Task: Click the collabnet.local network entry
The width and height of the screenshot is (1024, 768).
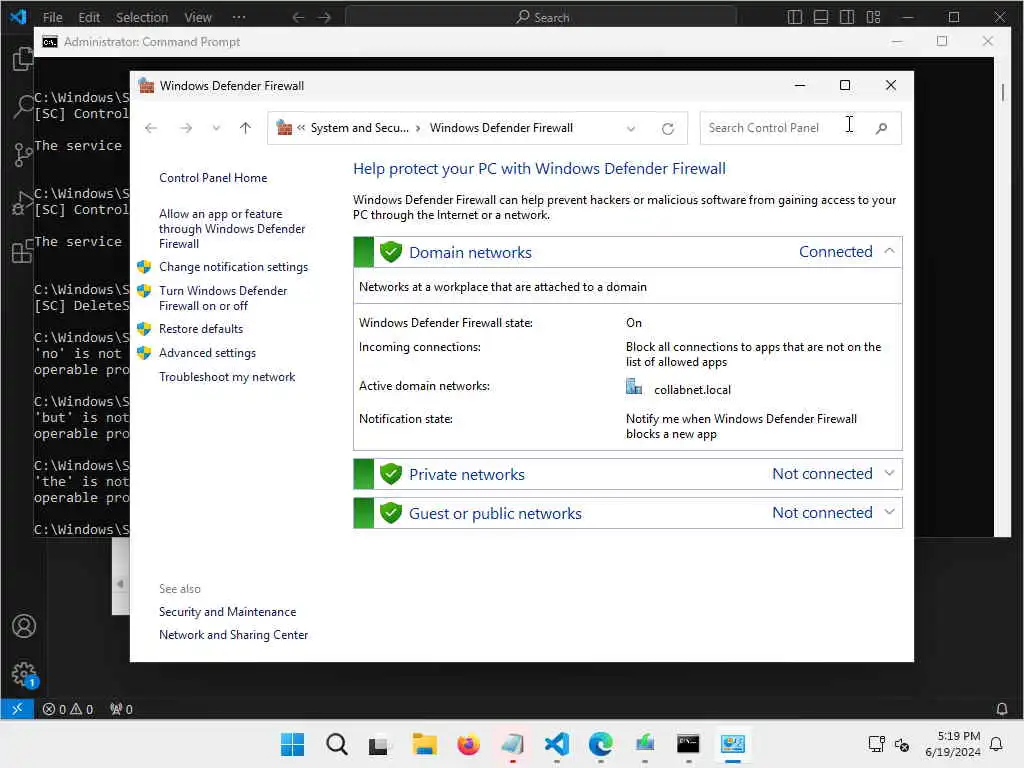Action: [x=692, y=390]
